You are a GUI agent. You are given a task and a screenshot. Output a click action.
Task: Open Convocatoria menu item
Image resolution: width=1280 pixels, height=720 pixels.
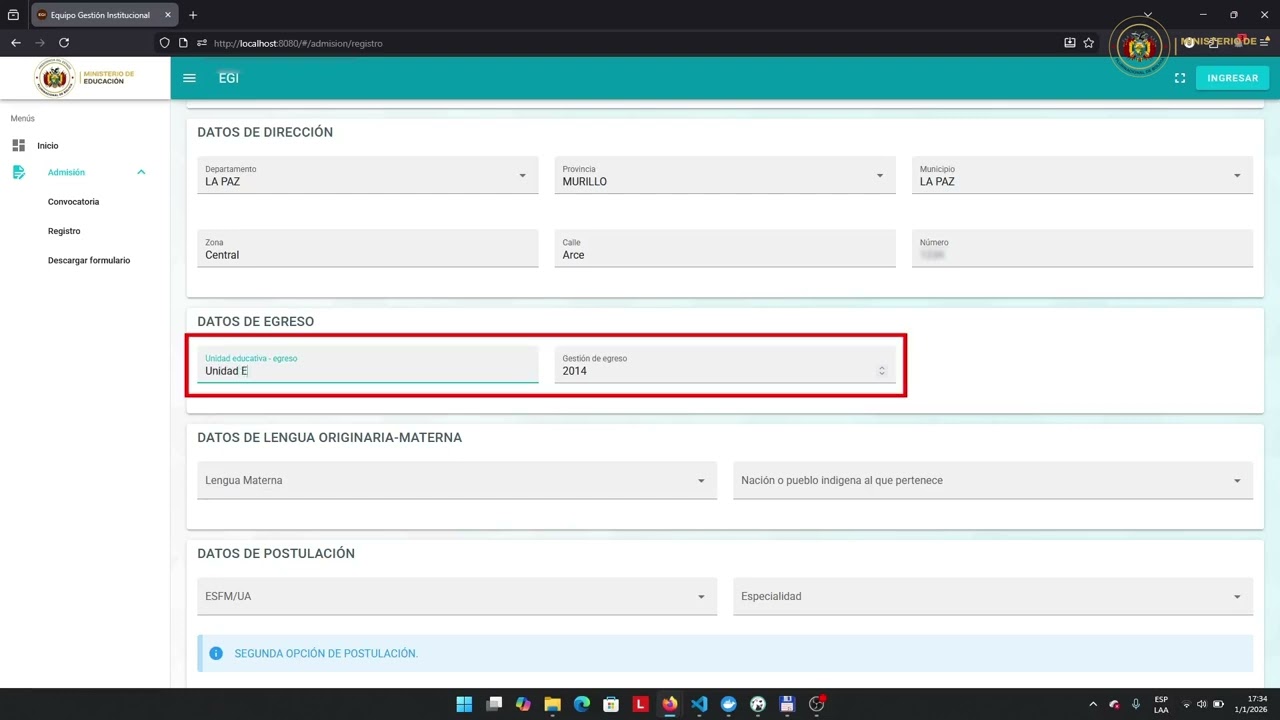pos(74,202)
